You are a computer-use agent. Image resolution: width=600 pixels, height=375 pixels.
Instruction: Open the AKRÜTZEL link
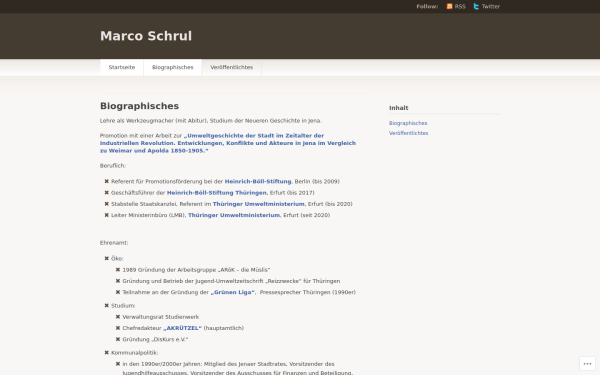point(182,328)
